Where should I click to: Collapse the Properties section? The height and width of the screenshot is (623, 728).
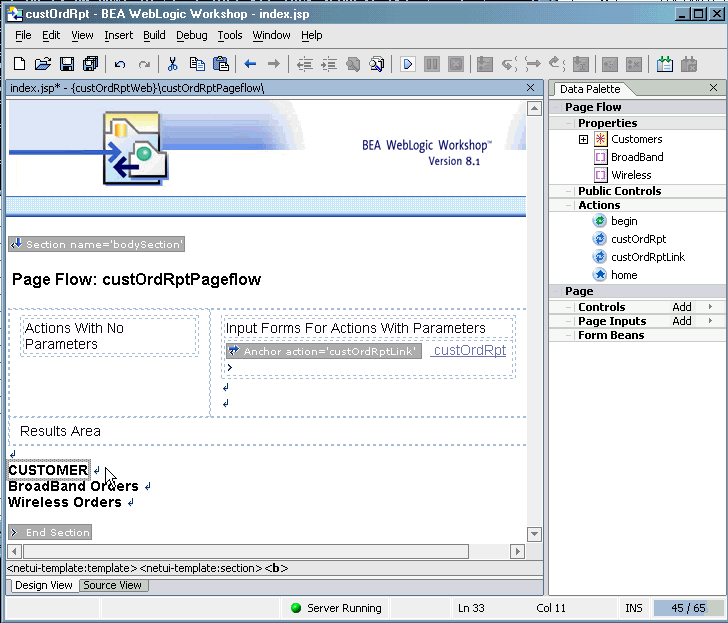tap(568, 123)
